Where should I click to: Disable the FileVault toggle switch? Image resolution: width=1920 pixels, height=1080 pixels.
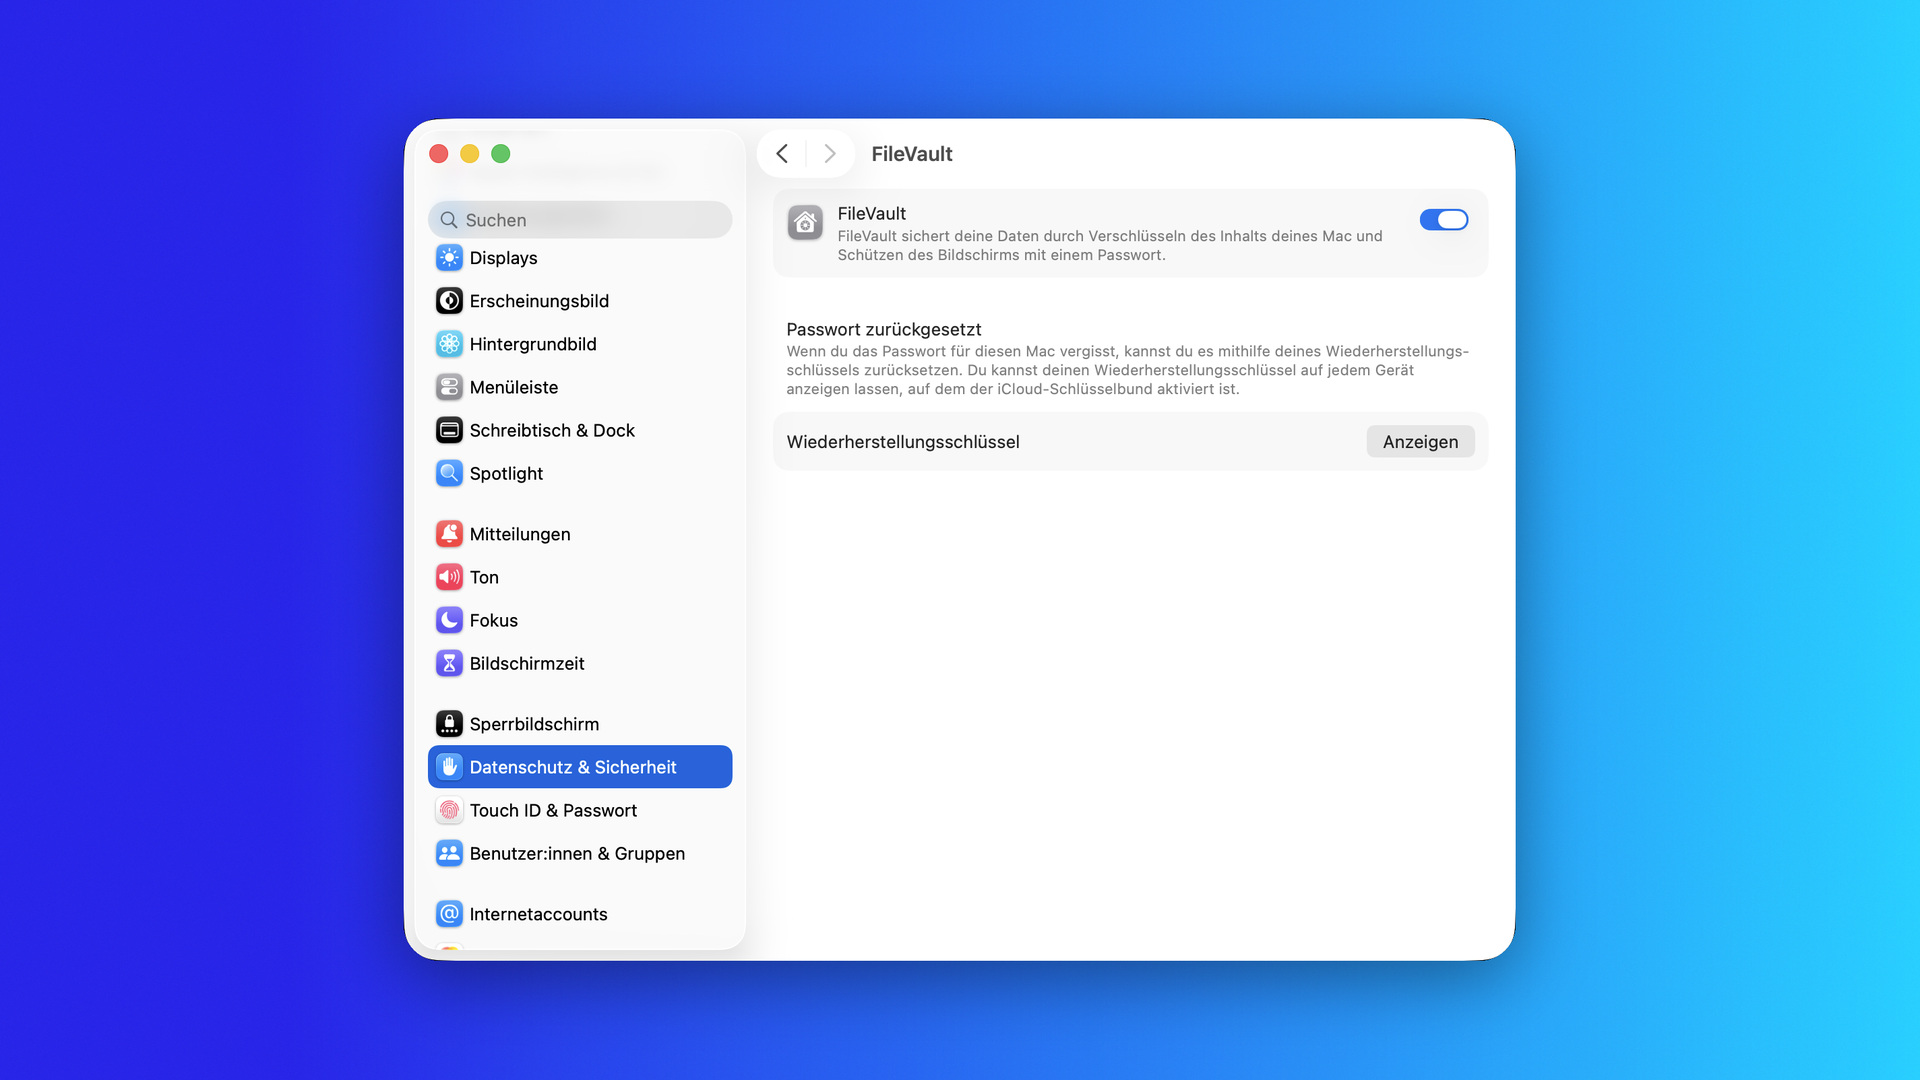pyautogui.click(x=1443, y=220)
